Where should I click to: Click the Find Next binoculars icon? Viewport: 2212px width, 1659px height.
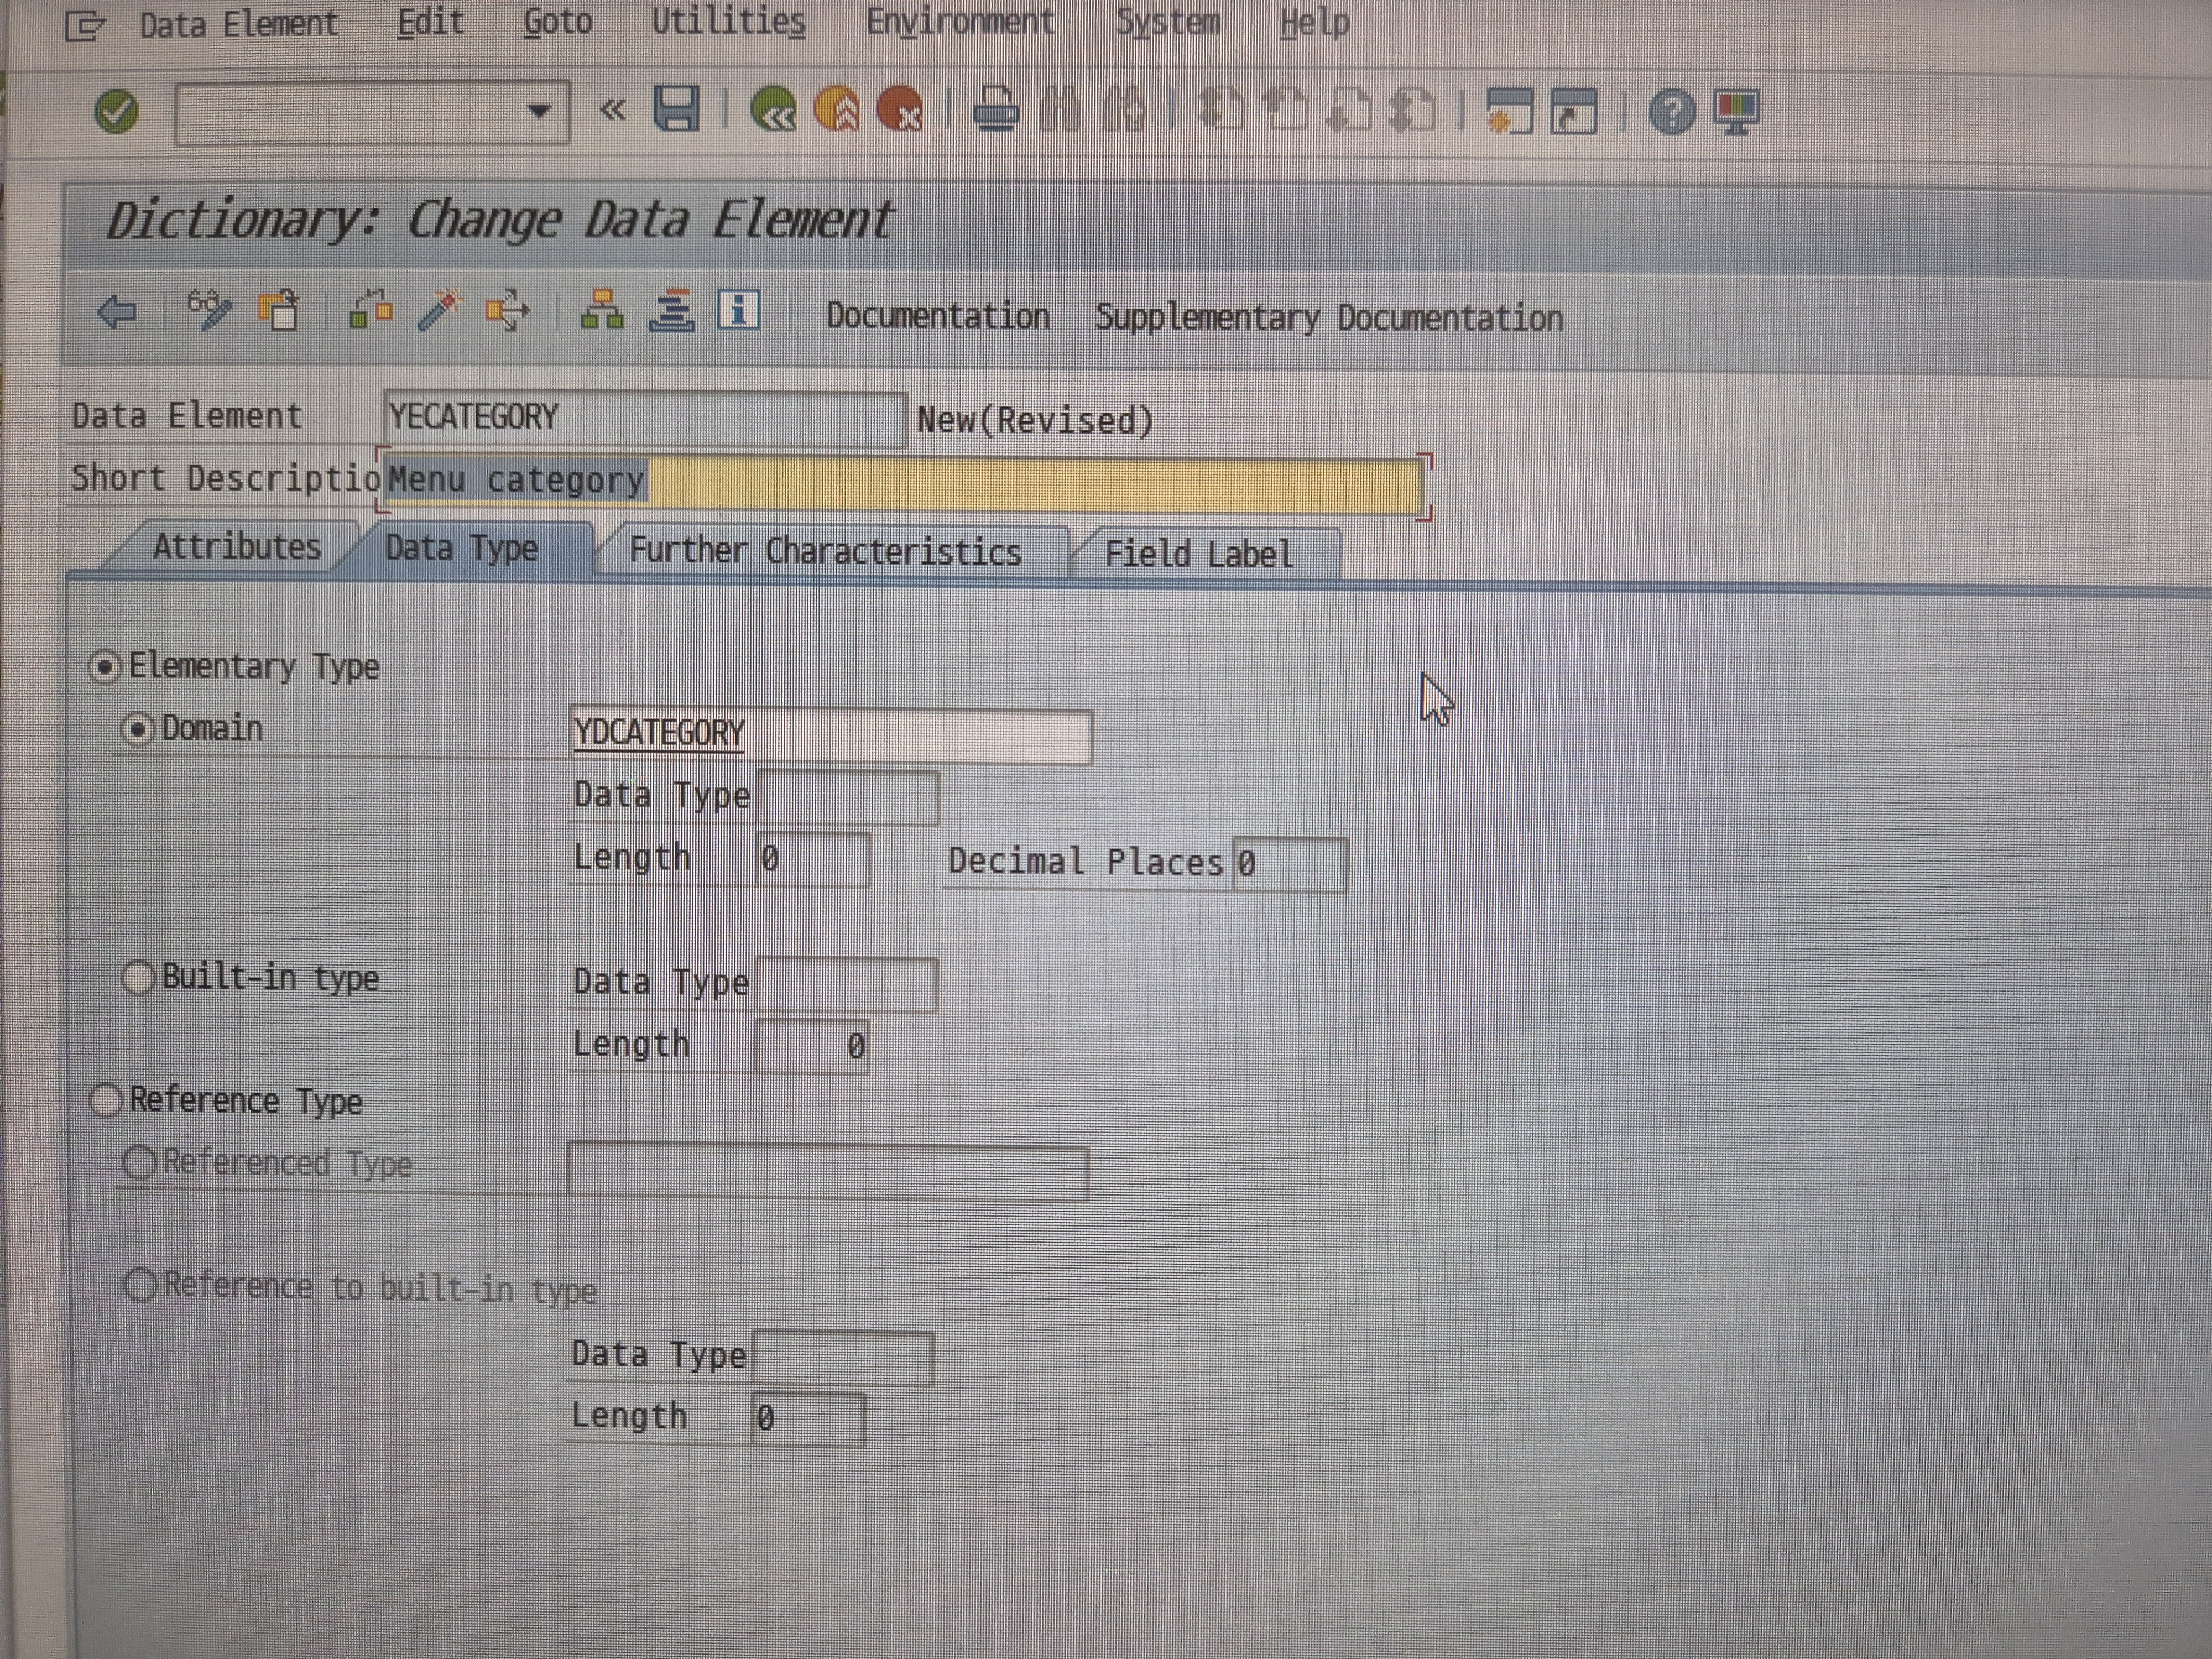(1123, 109)
